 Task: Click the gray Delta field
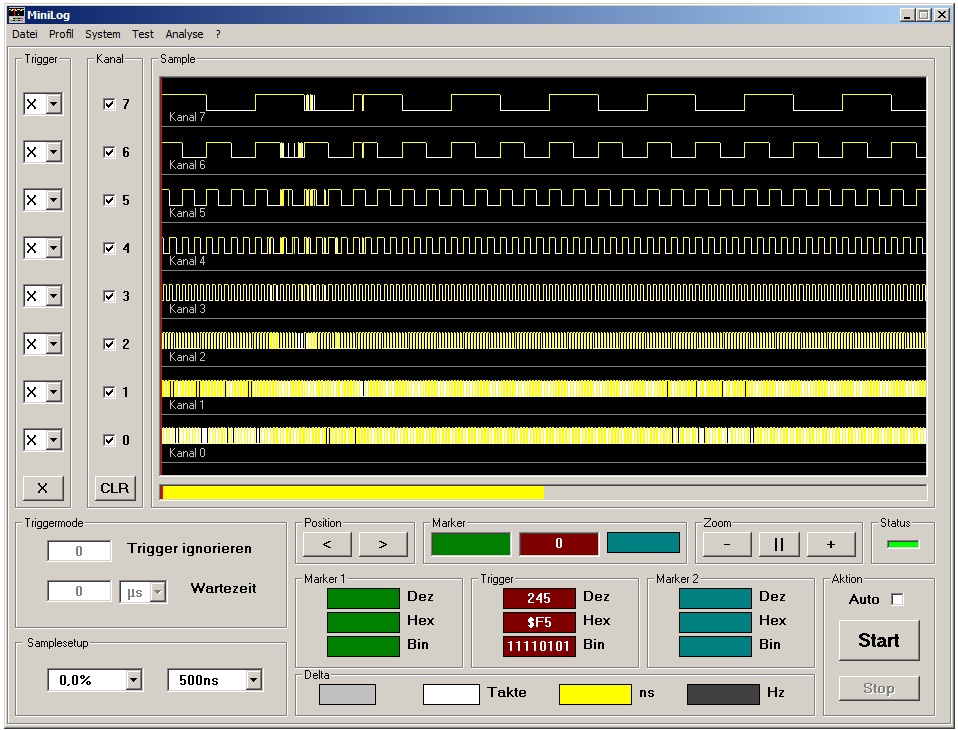click(348, 695)
